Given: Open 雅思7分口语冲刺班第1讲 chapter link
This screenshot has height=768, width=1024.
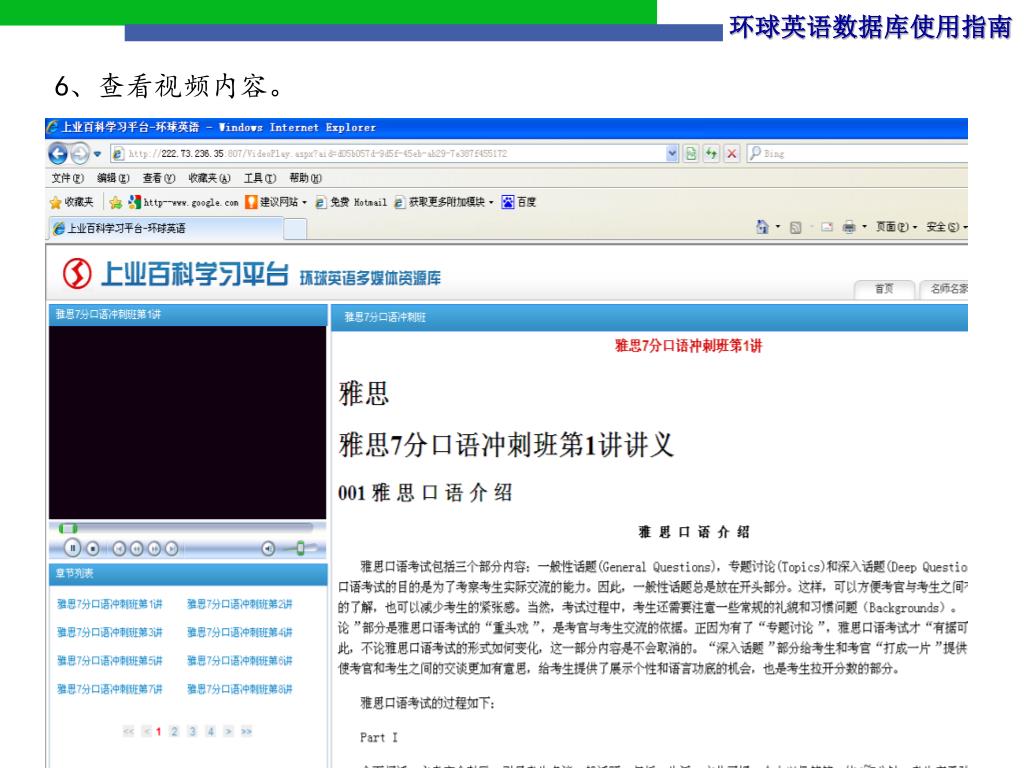Looking at the screenshot, I should (109, 604).
